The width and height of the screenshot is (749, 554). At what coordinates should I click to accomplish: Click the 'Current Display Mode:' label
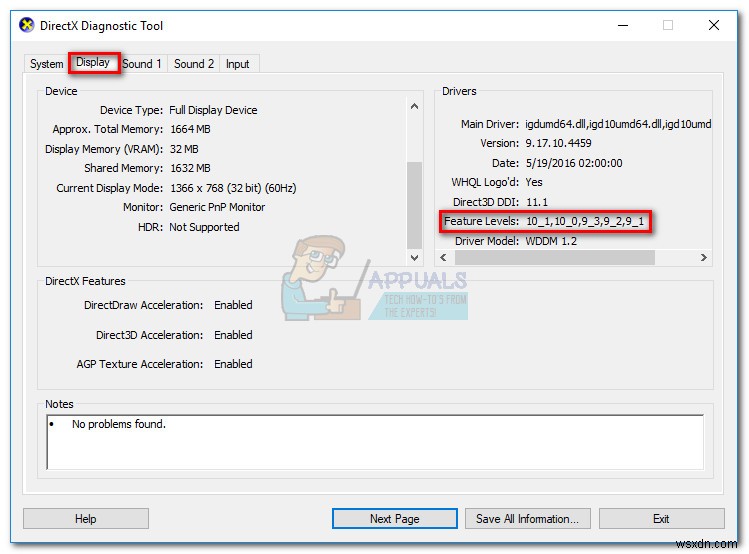coord(109,188)
